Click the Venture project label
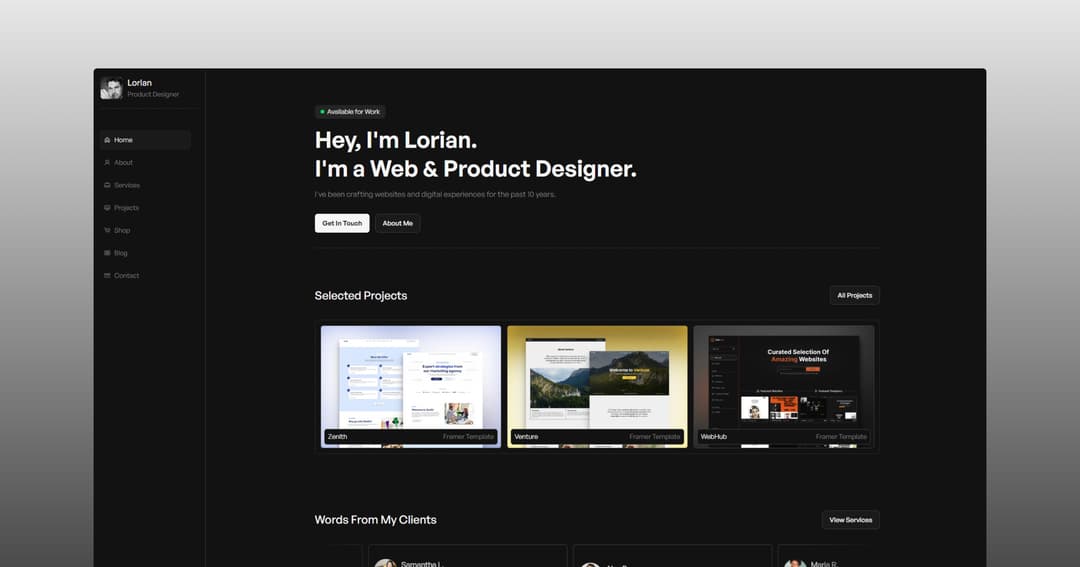The height and width of the screenshot is (567, 1080). tap(526, 437)
